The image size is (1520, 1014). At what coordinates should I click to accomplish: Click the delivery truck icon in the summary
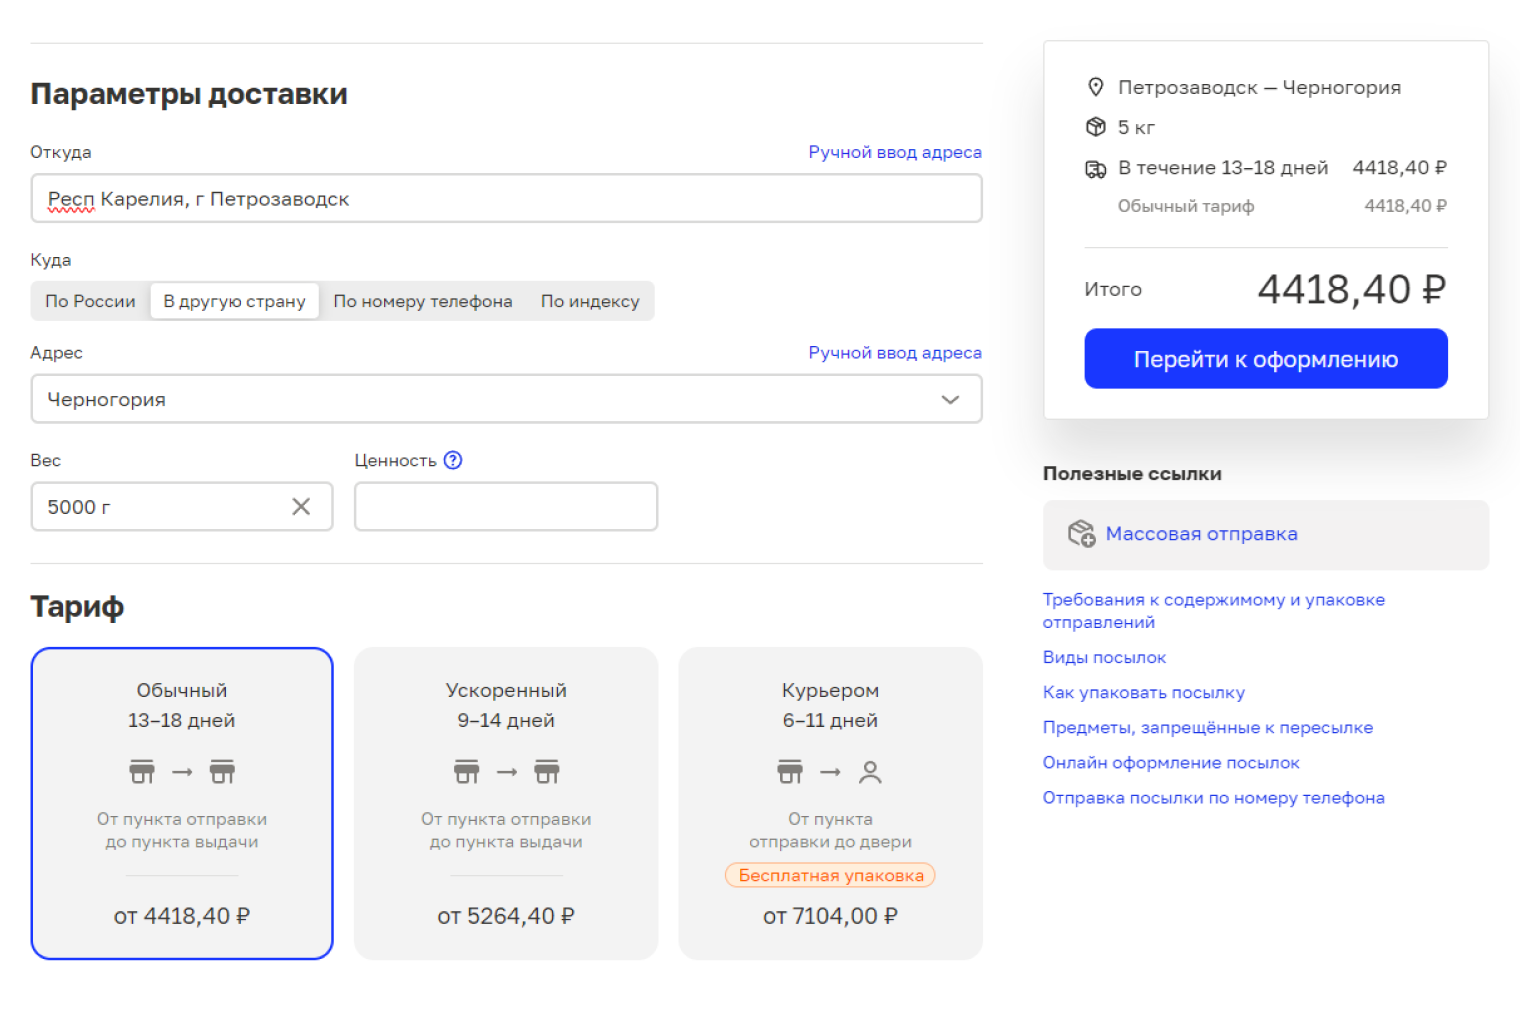[1096, 169]
